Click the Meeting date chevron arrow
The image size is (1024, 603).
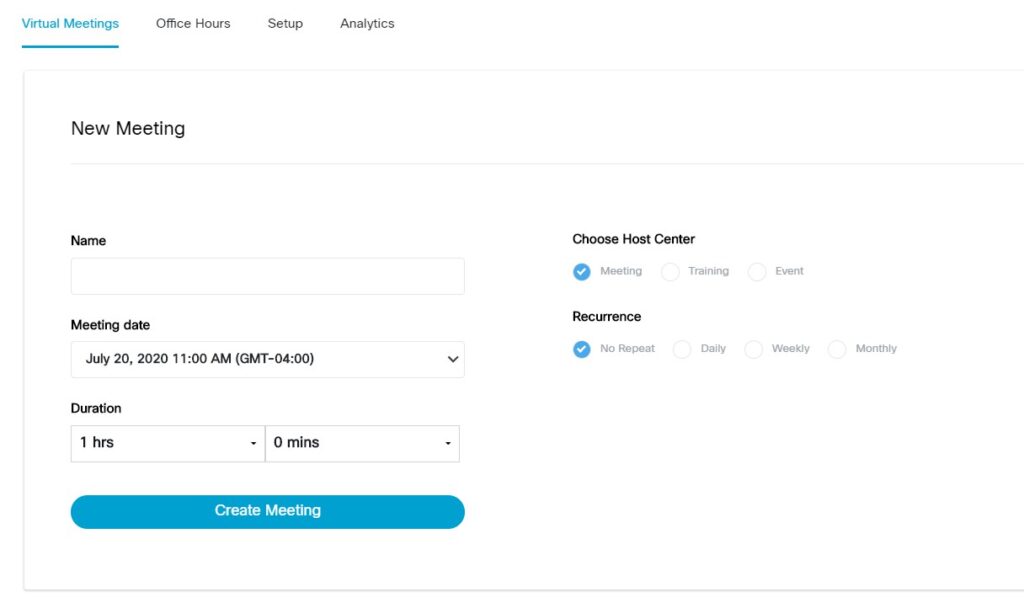click(453, 359)
